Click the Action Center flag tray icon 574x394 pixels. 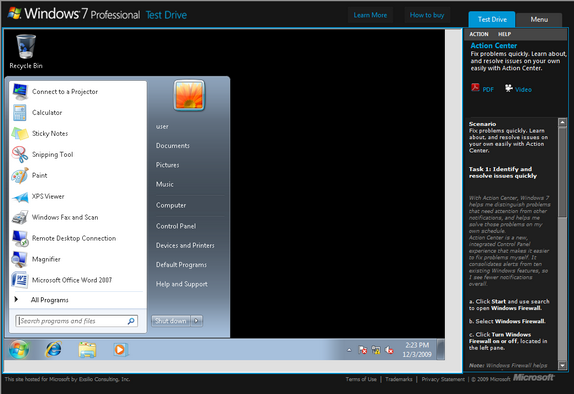tap(362, 350)
